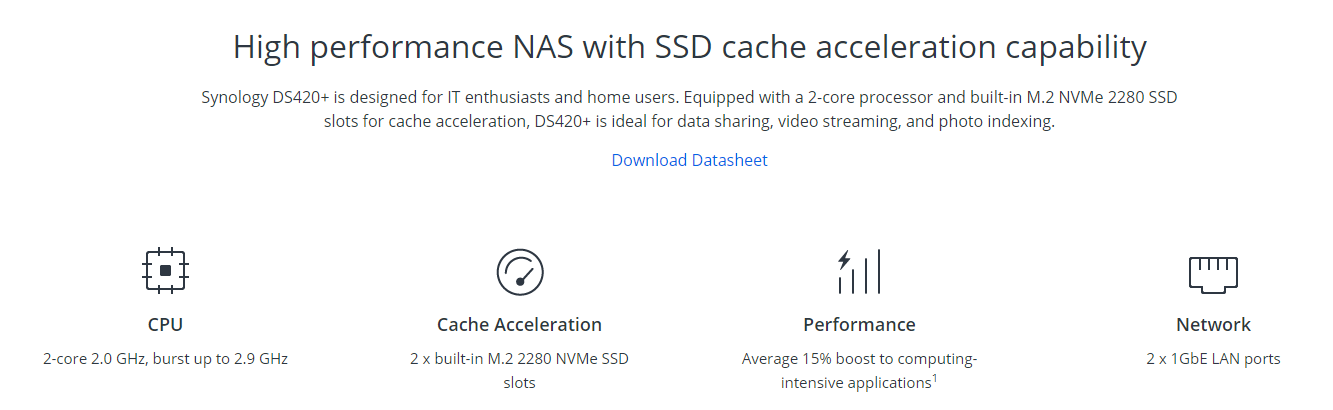Screen dimensions: 1333x410
Task: Click the word 'slots' under Cache Acceleration
Action: (x=519, y=383)
